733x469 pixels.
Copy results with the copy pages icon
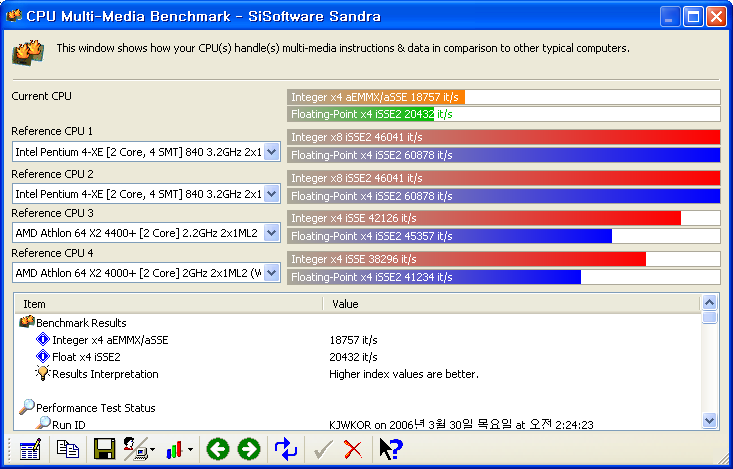pyautogui.click(x=68, y=449)
